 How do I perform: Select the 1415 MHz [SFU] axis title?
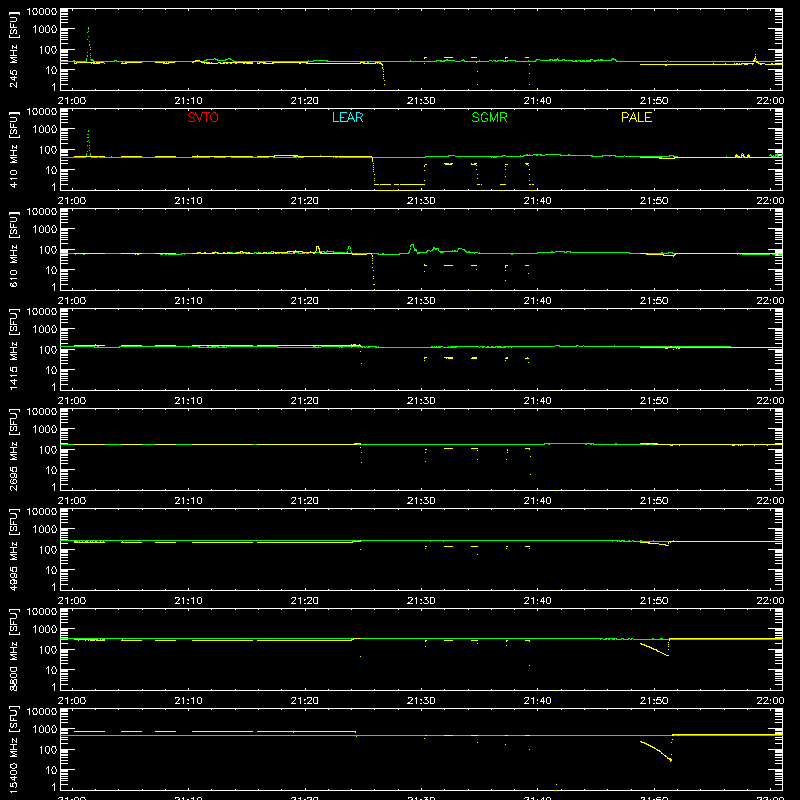coord(14,350)
